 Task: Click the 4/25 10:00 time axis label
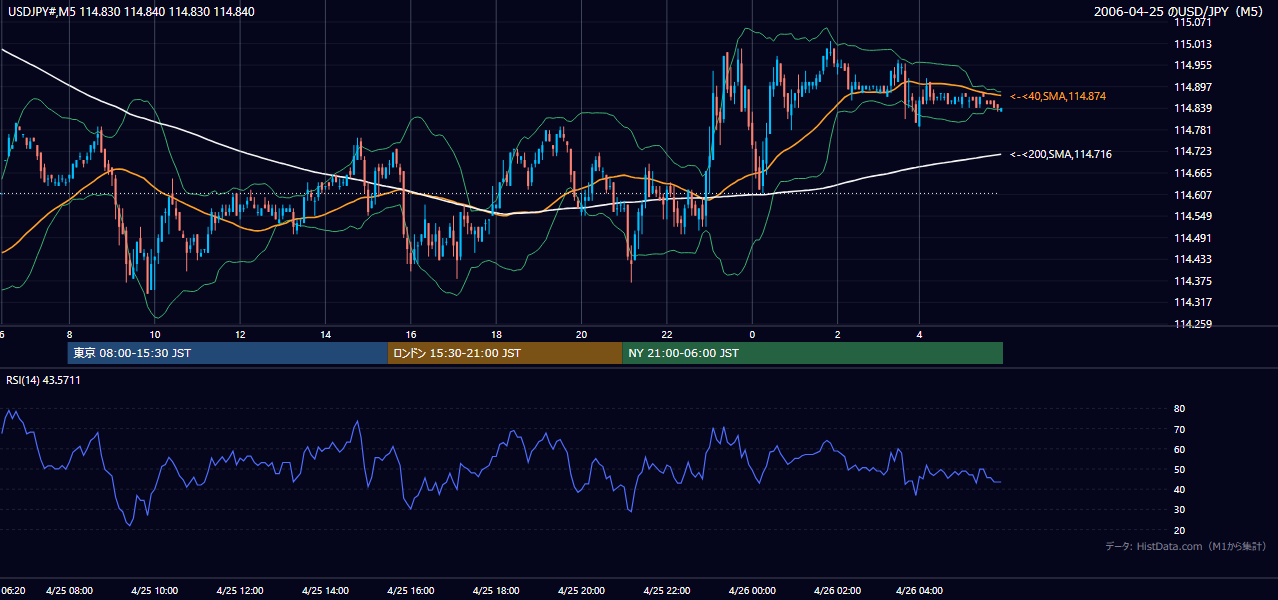pyautogui.click(x=154, y=590)
